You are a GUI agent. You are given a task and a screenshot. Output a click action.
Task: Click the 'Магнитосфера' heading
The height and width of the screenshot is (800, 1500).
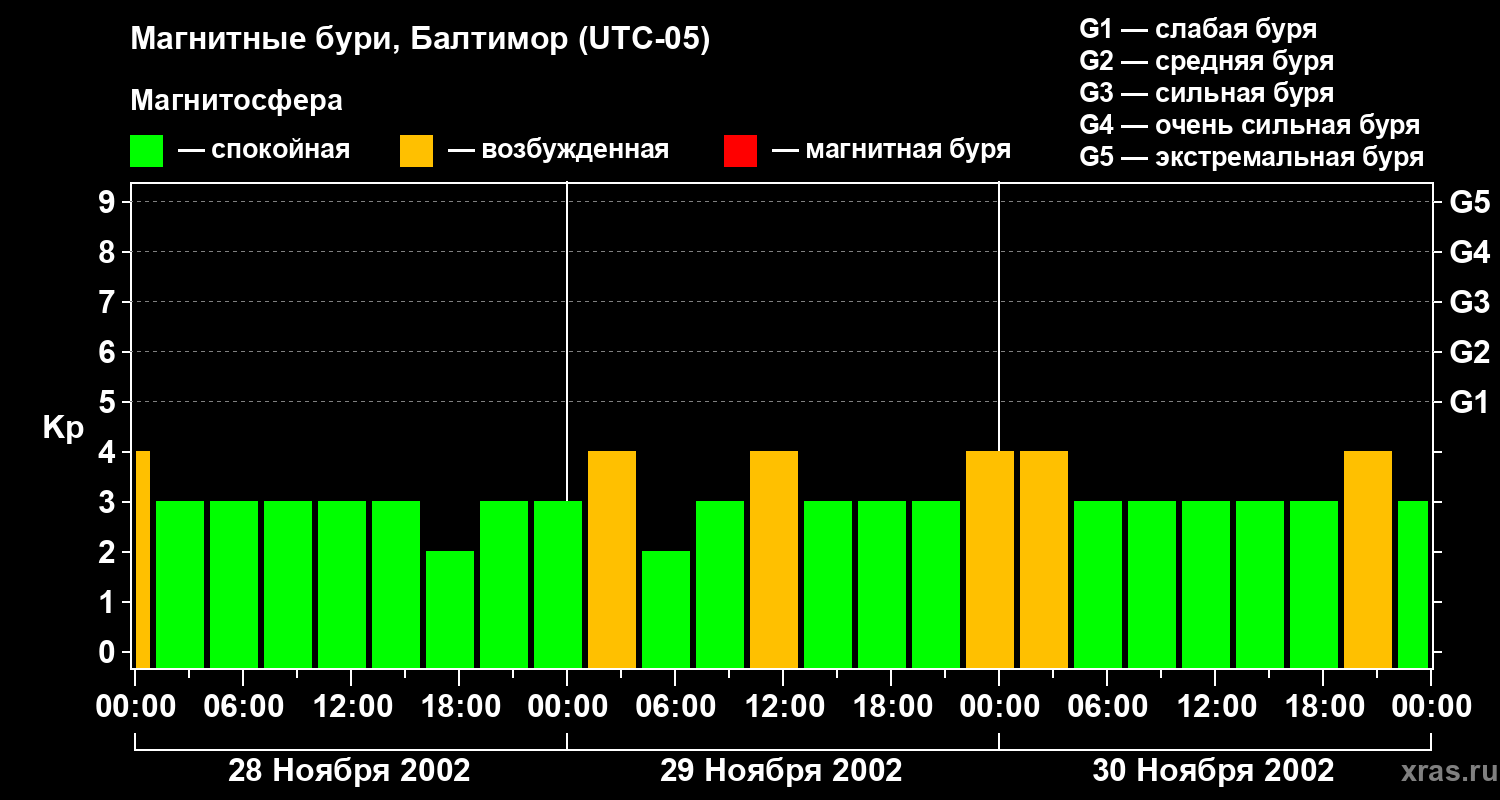coord(236,101)
